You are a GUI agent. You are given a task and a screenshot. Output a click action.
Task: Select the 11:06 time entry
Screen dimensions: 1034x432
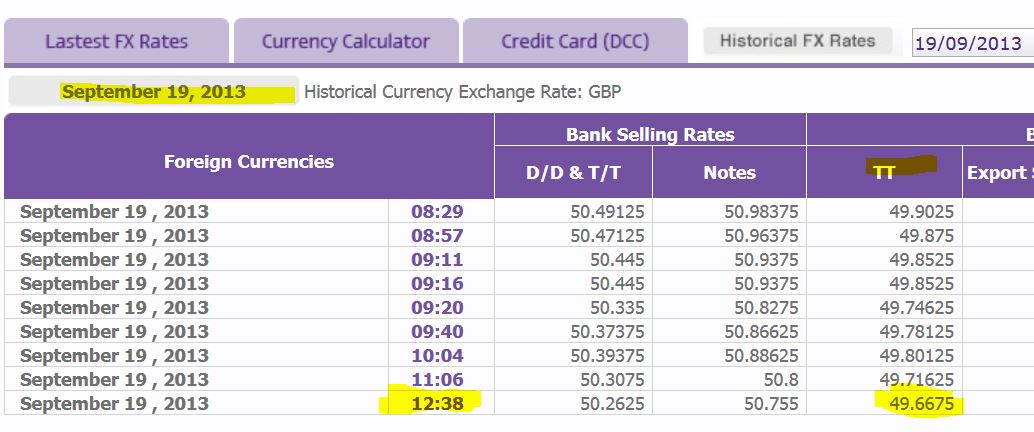437,379
